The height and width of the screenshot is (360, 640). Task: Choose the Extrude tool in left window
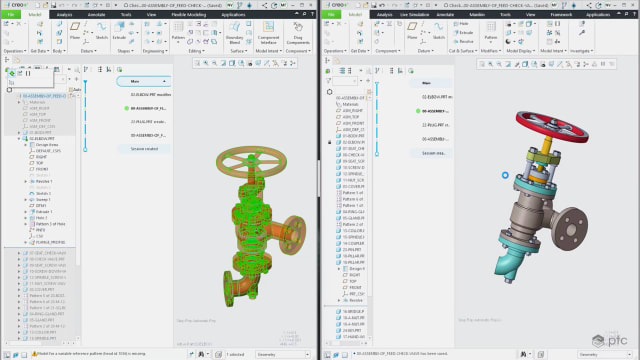[x=119, y=31]
